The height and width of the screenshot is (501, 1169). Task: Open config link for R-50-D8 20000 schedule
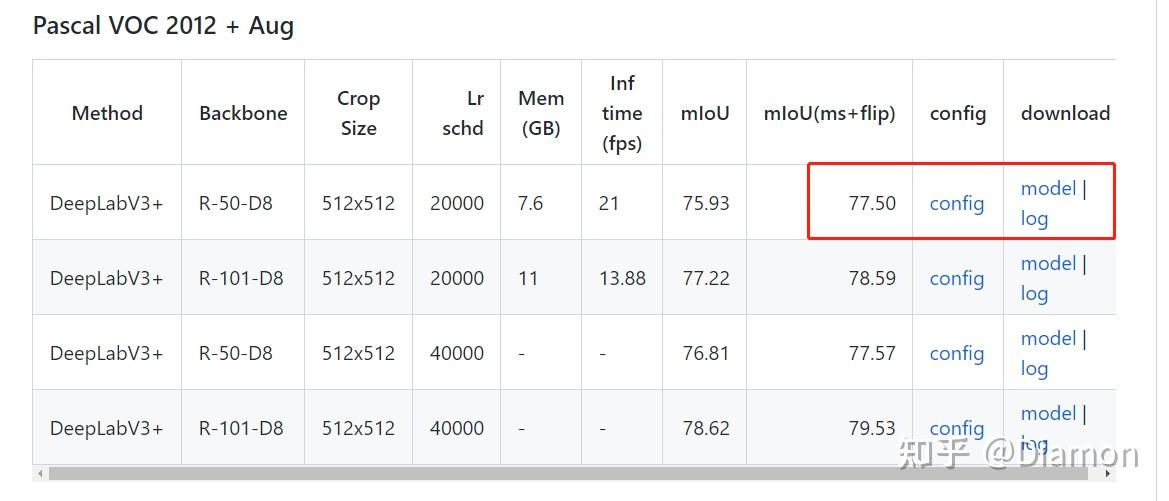coord(957,204)
